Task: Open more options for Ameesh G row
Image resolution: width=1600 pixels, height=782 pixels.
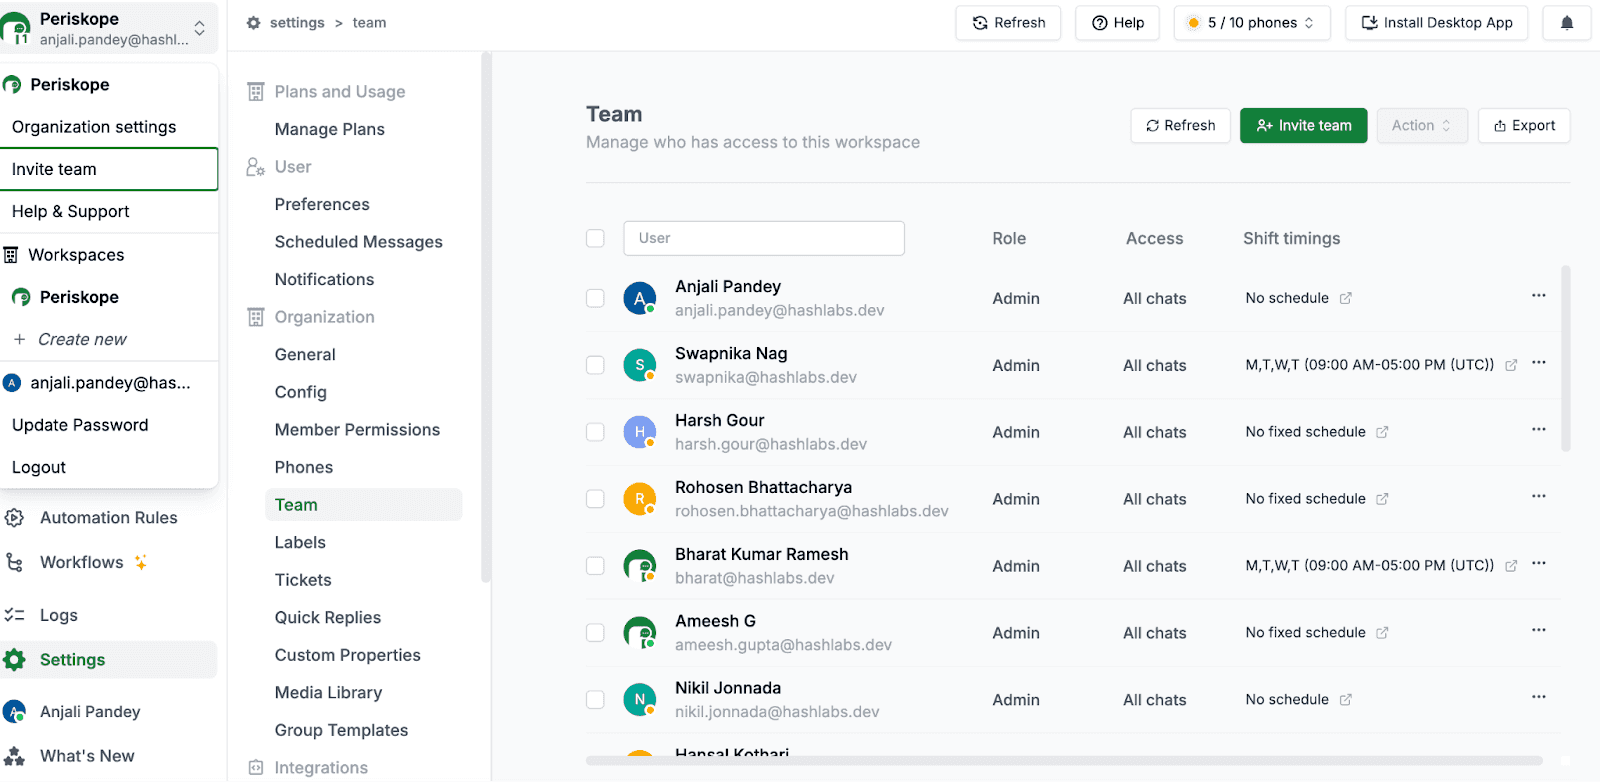Action: click(x=1538, y=630)
